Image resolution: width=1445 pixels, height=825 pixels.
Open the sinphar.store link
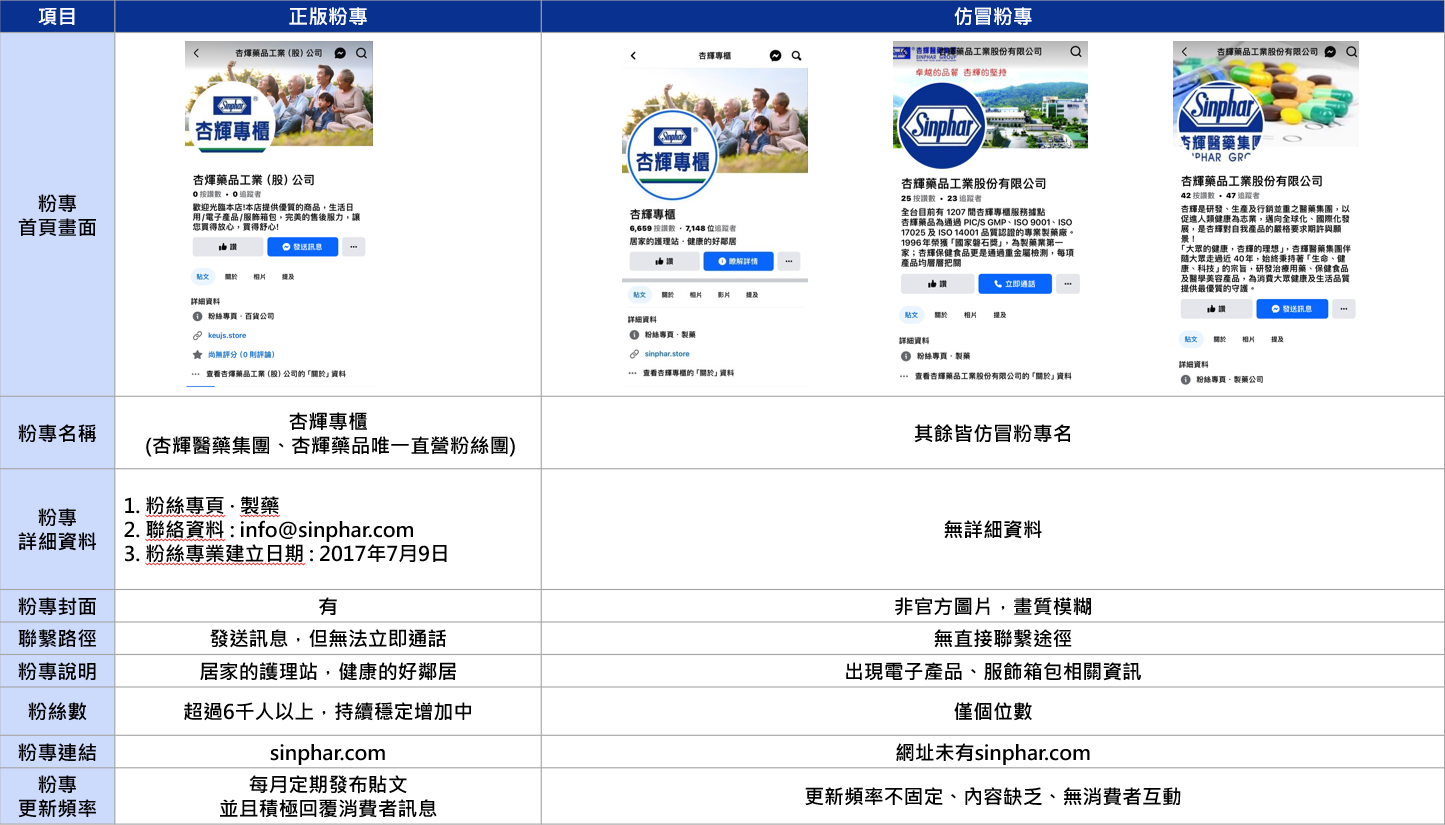pyautogui.click(x=667, y=354)
